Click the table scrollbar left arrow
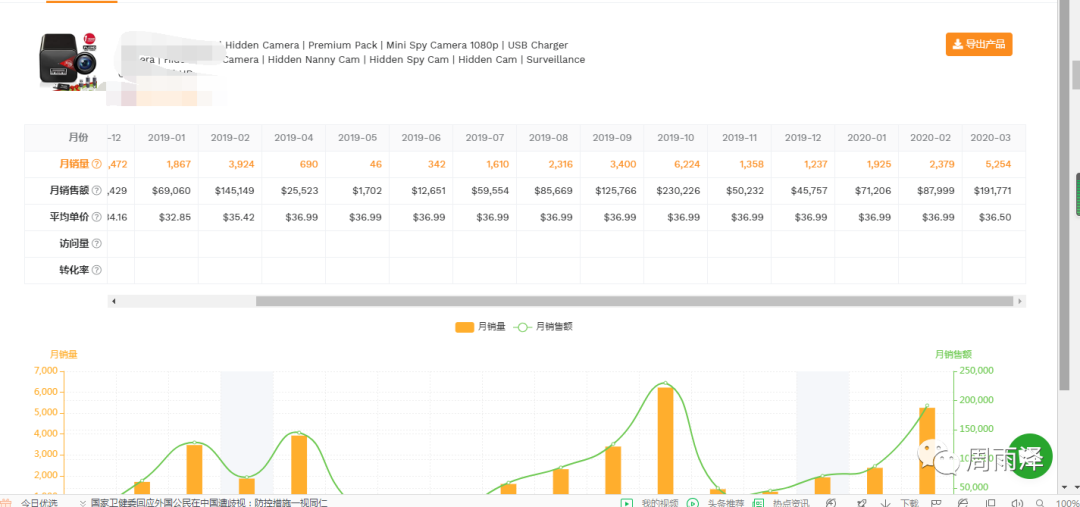 coord(113,301)
